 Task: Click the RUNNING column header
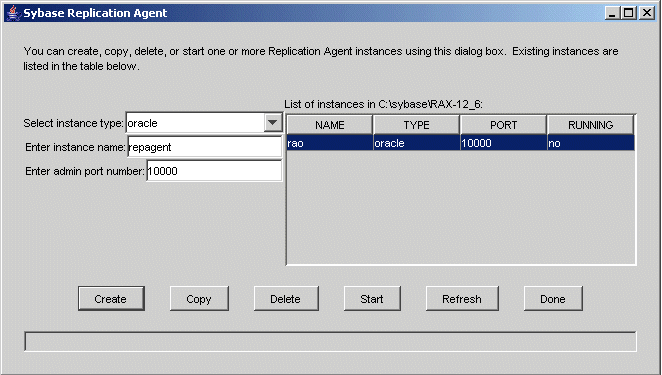pos(590,125)
